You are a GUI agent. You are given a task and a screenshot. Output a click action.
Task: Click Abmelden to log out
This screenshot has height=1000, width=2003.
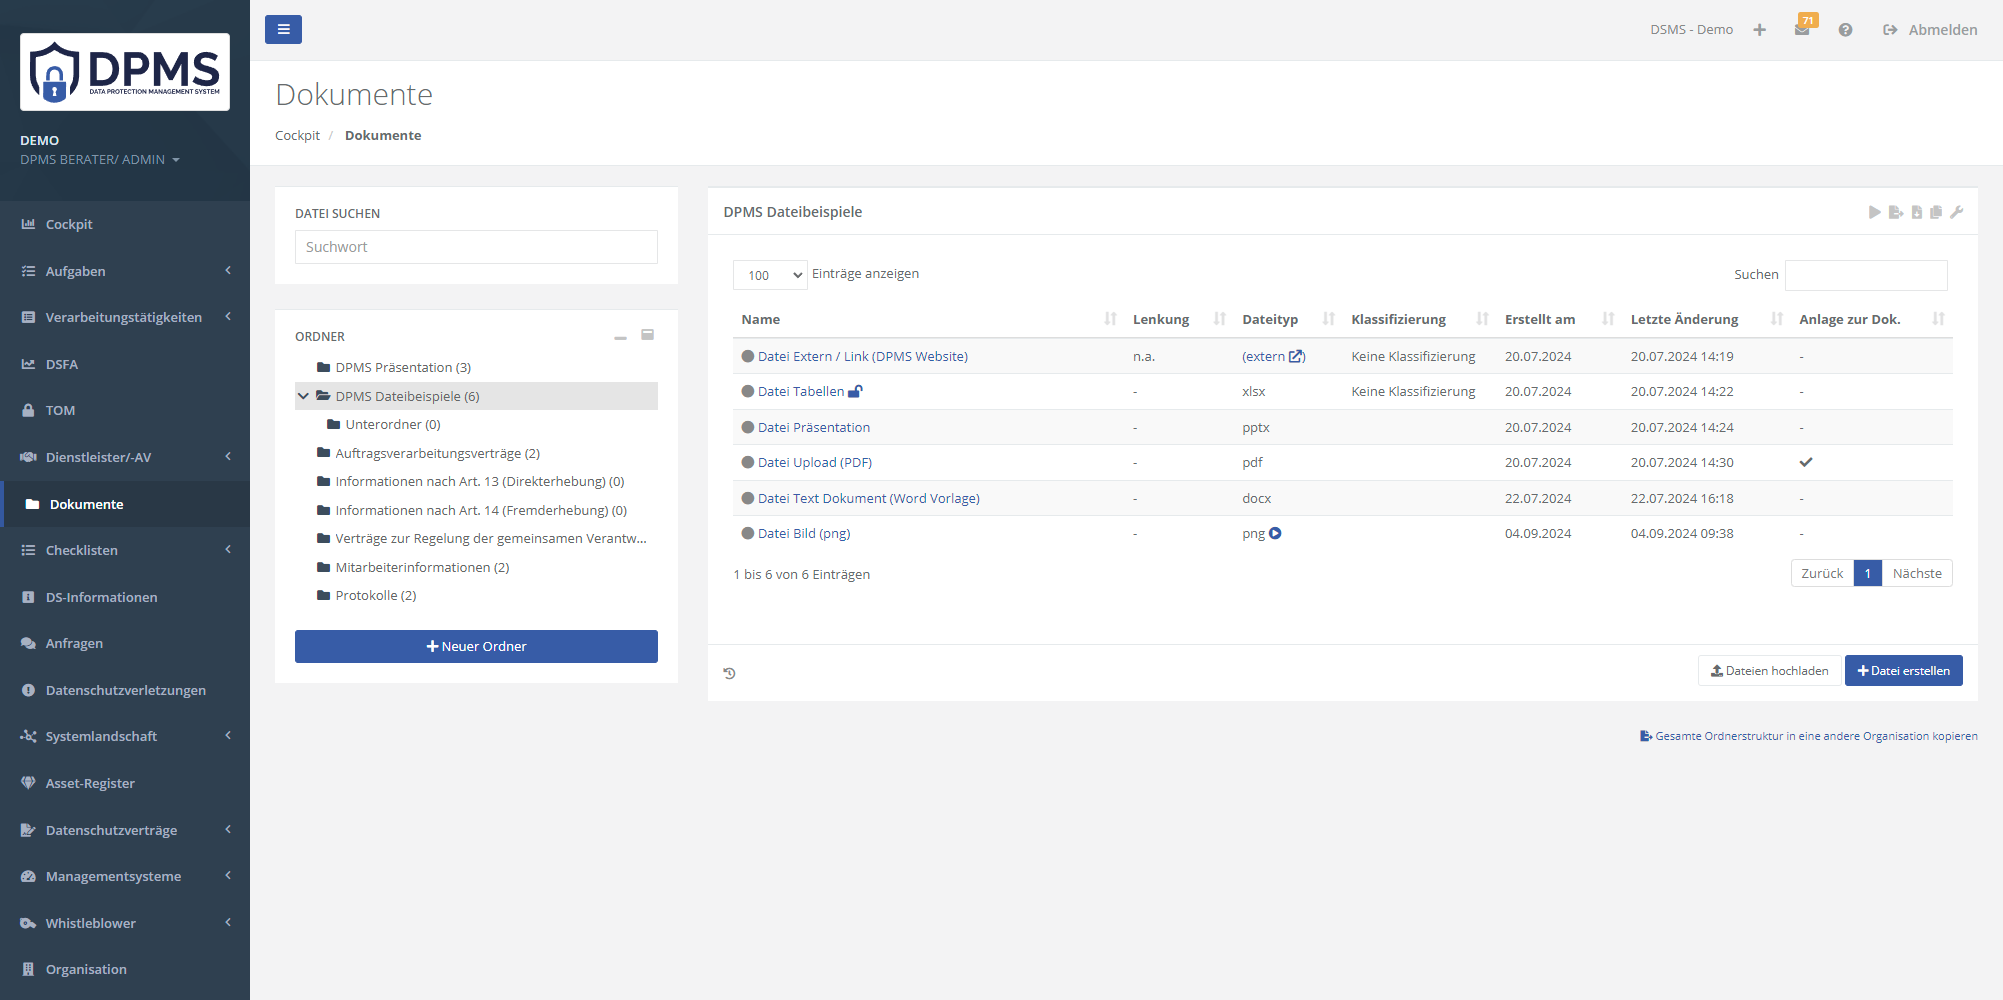coord(1930,30)
